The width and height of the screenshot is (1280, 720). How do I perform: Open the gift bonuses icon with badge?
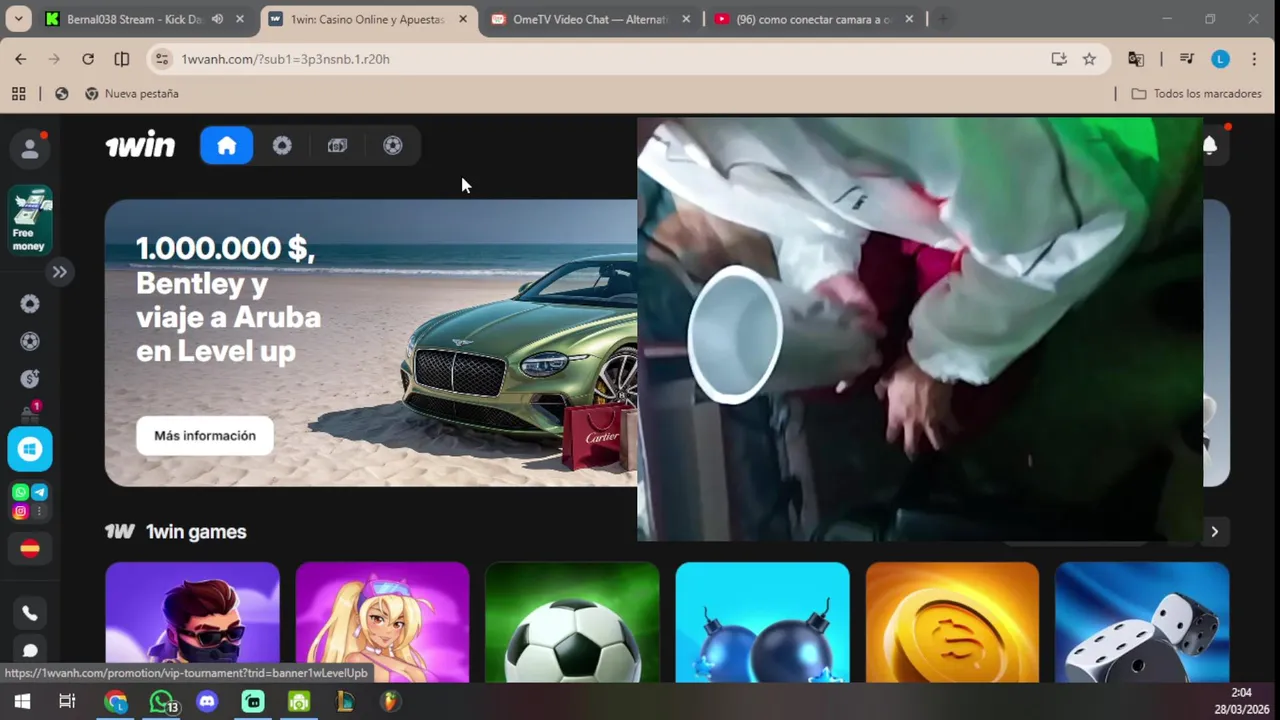coord(30,413)
